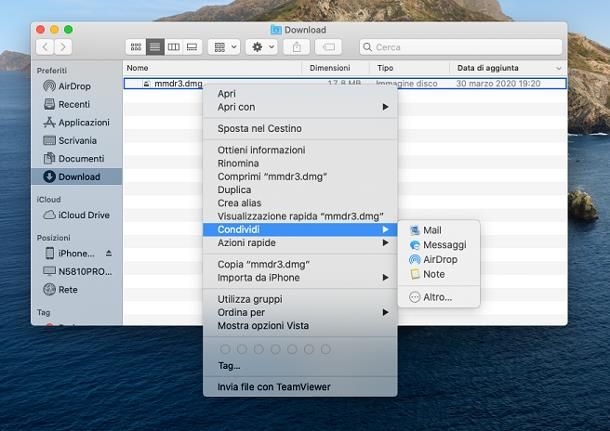Click the Finder share toolbar button
Viewport: 610px width, 431px height.
[296, 47]
